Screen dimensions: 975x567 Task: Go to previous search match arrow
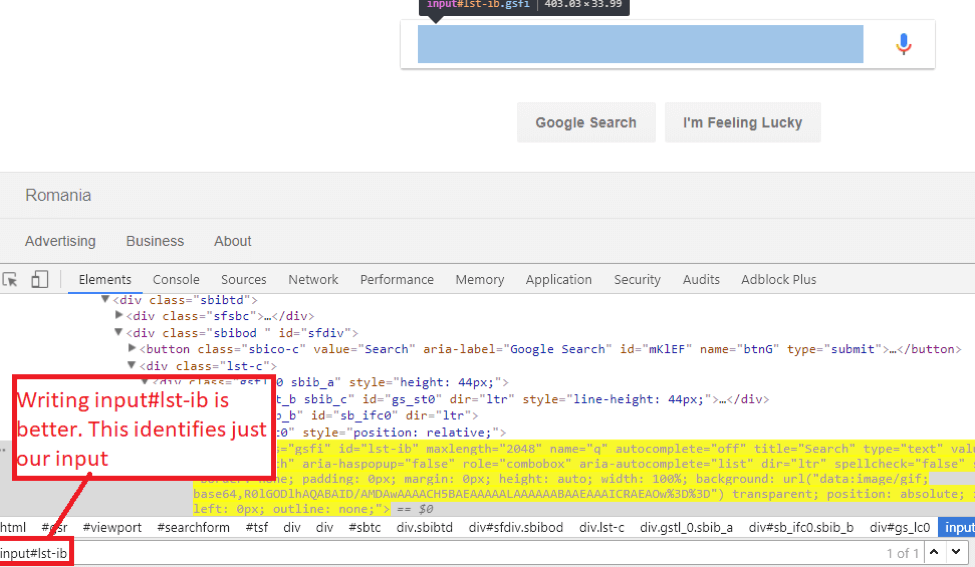click(x=934, y=552)
